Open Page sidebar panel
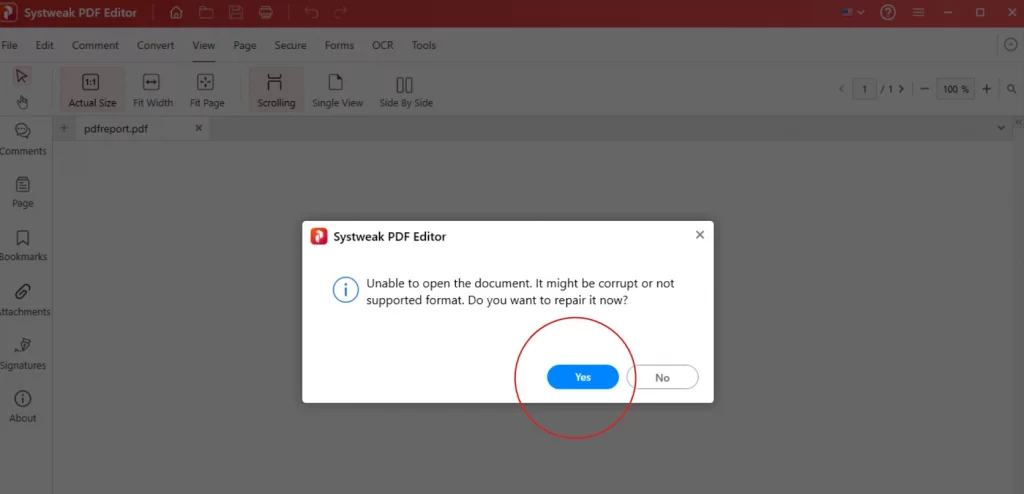The image size is (1024, 494). [x=23, y=192]
